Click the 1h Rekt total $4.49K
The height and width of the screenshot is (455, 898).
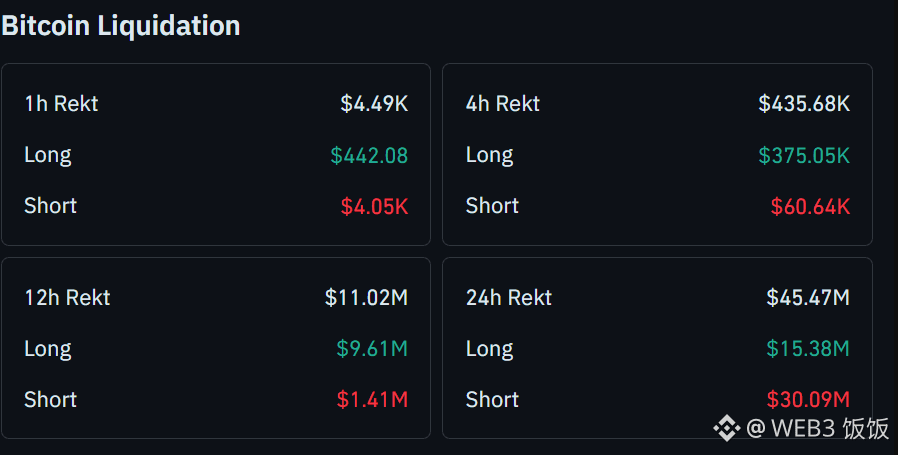click(x=374, y=104)
